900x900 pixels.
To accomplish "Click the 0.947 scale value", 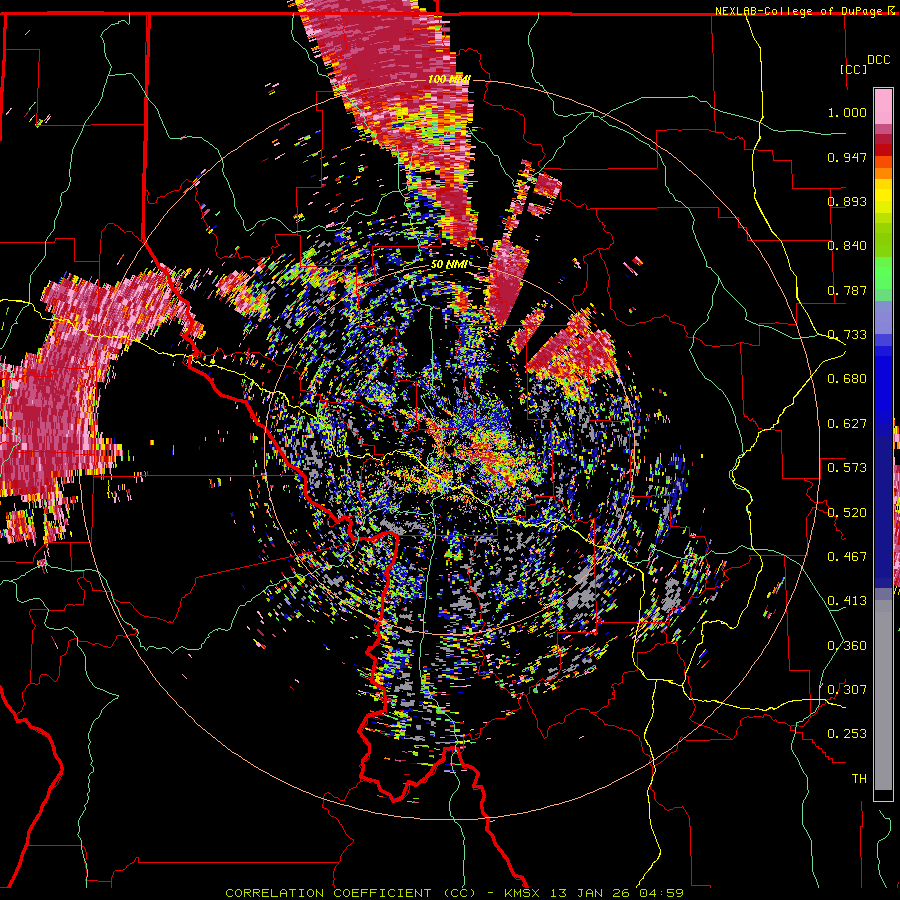I will point(847,157).
